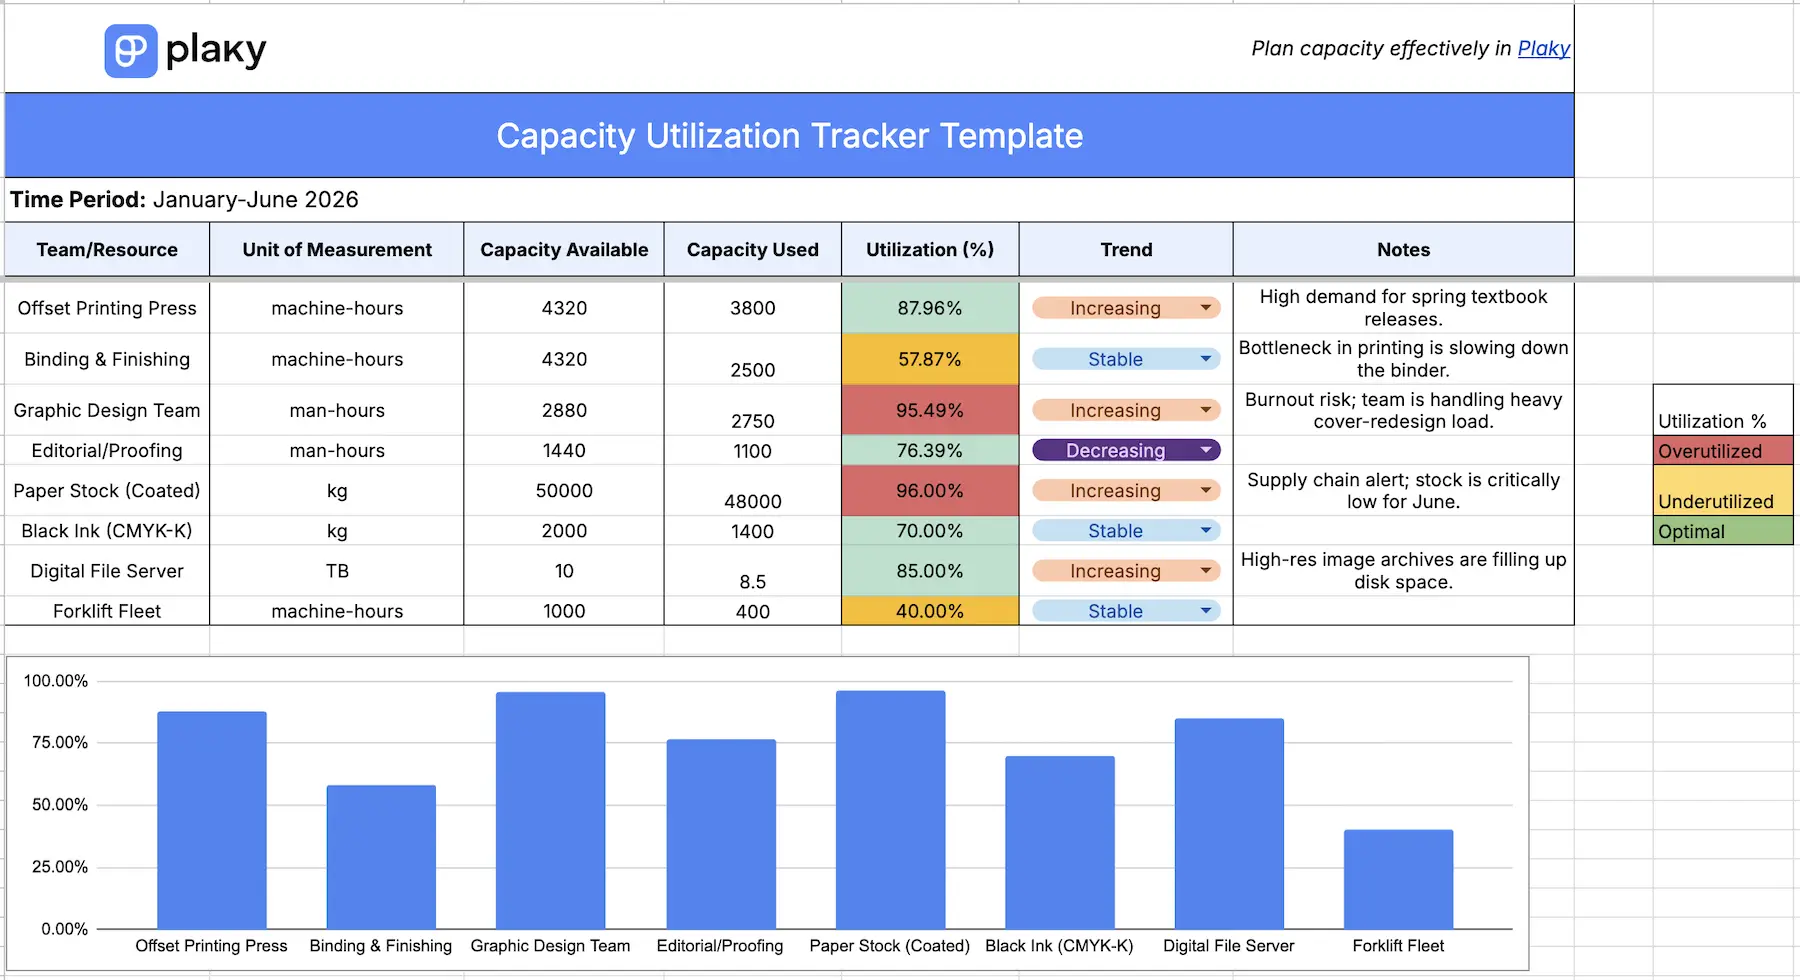Select the green Optimal legend swatch

[x=1721, y=531]
